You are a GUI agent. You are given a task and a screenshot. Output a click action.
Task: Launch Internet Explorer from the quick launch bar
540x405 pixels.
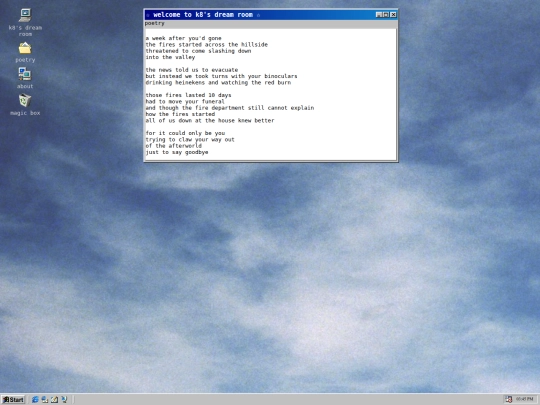[x=35, y=399]
